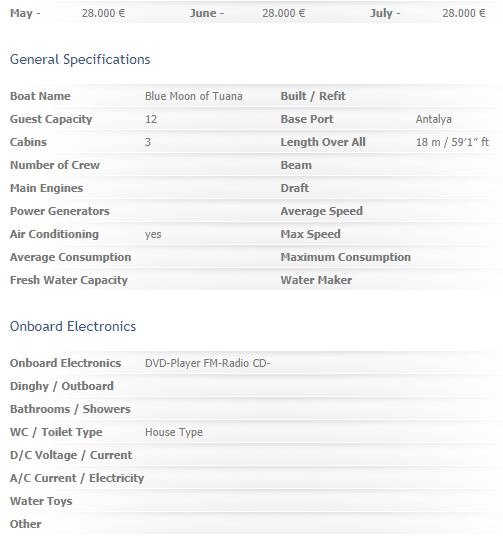Click the General Specifications heading
503x541 pixels.
[80, 60]
